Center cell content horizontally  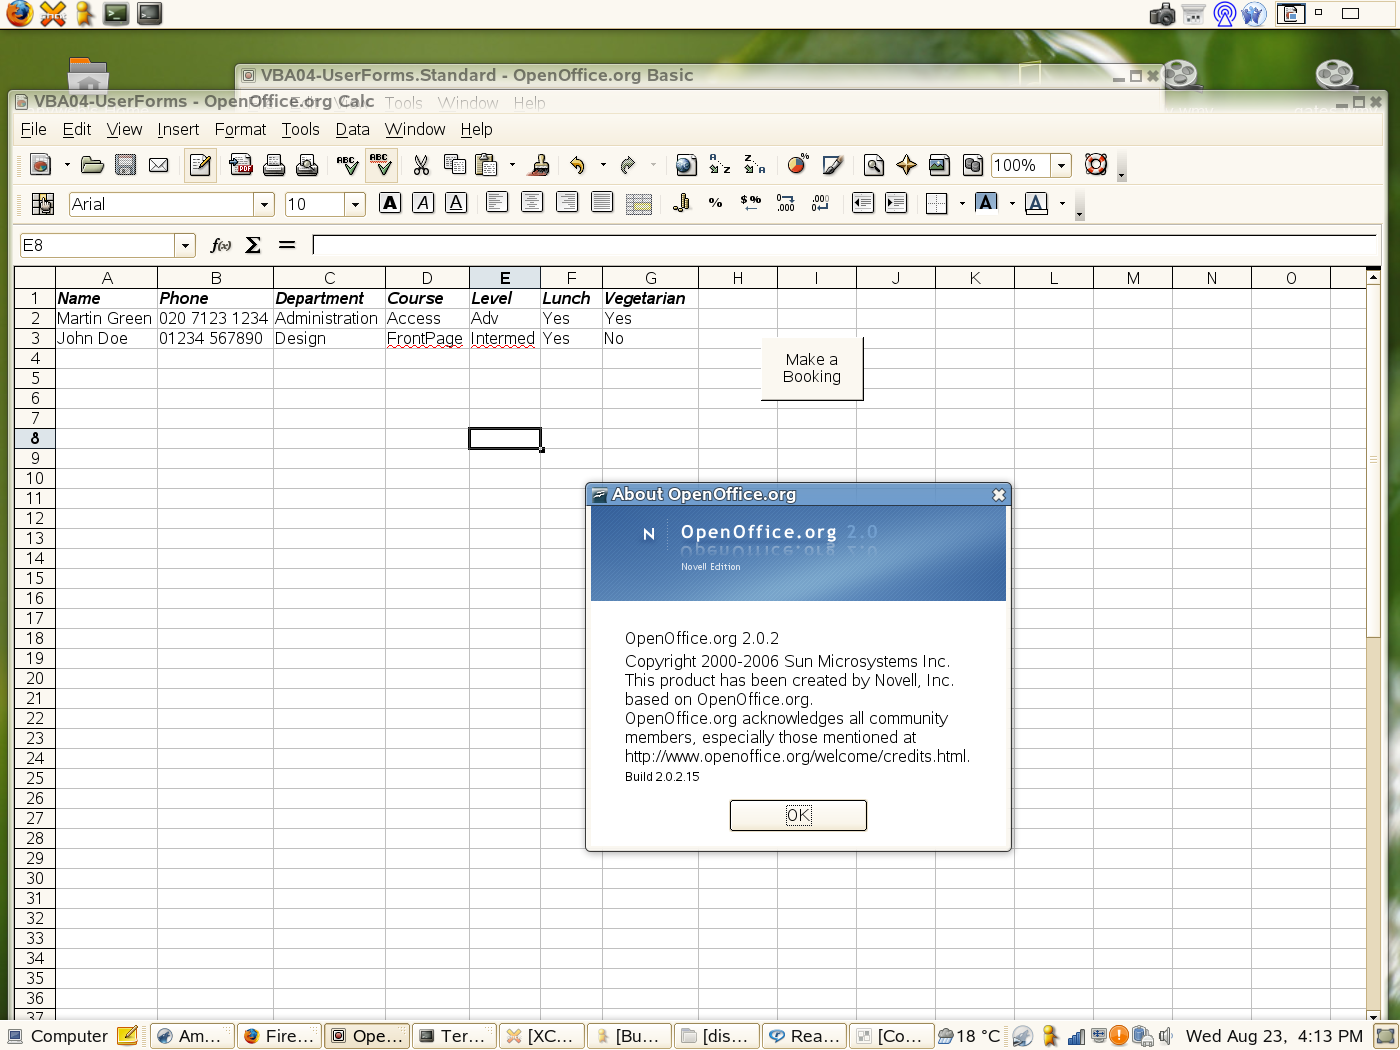[532, 203]
